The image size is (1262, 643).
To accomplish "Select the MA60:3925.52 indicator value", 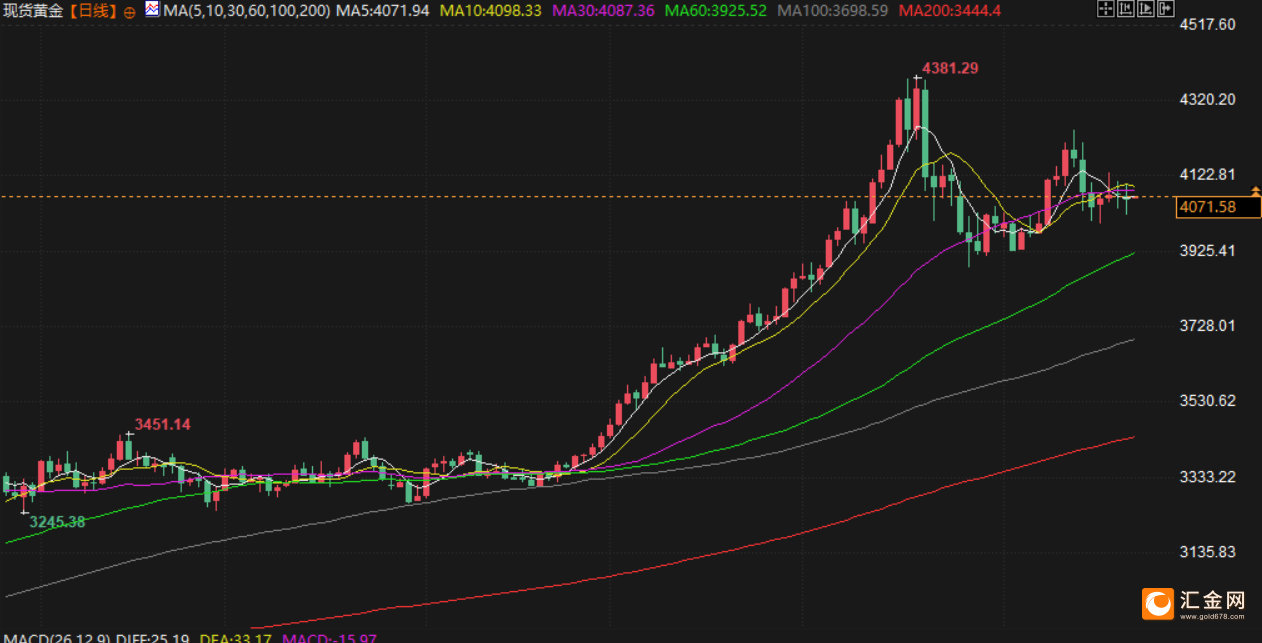I will (x=715, y=10).
